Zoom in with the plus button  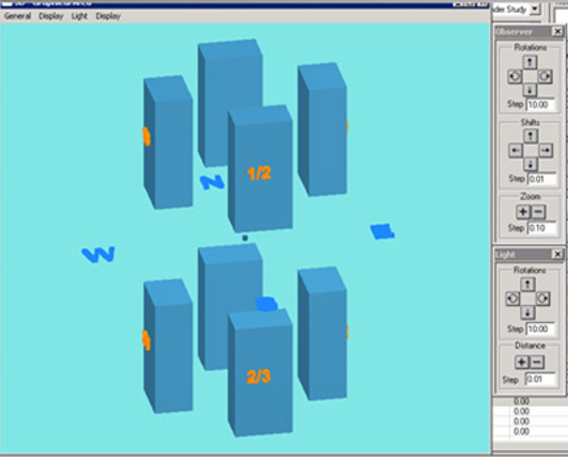pyautogui.click(x=523, y=212)
